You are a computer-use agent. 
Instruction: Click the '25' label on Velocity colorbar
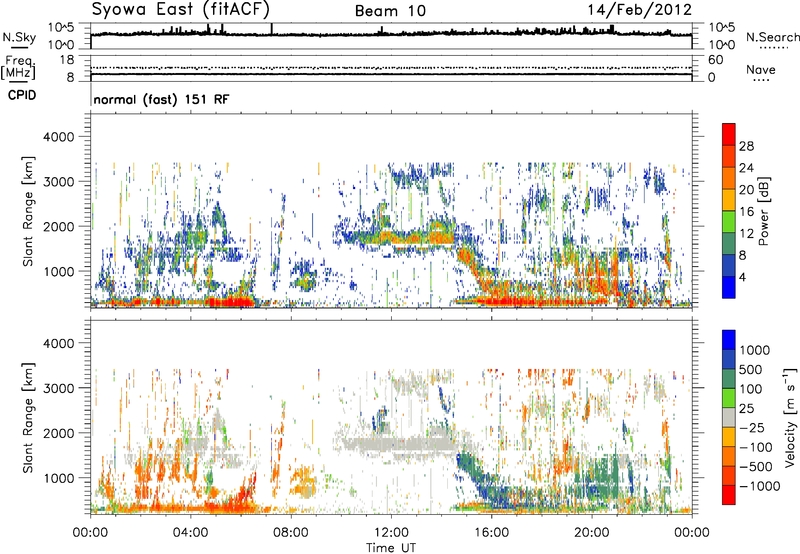point(746,408)
